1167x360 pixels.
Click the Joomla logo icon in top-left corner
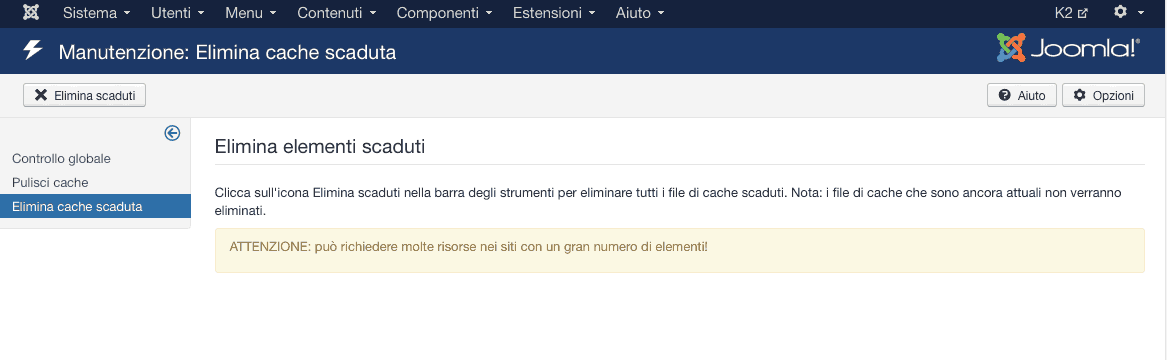(31, 13)
